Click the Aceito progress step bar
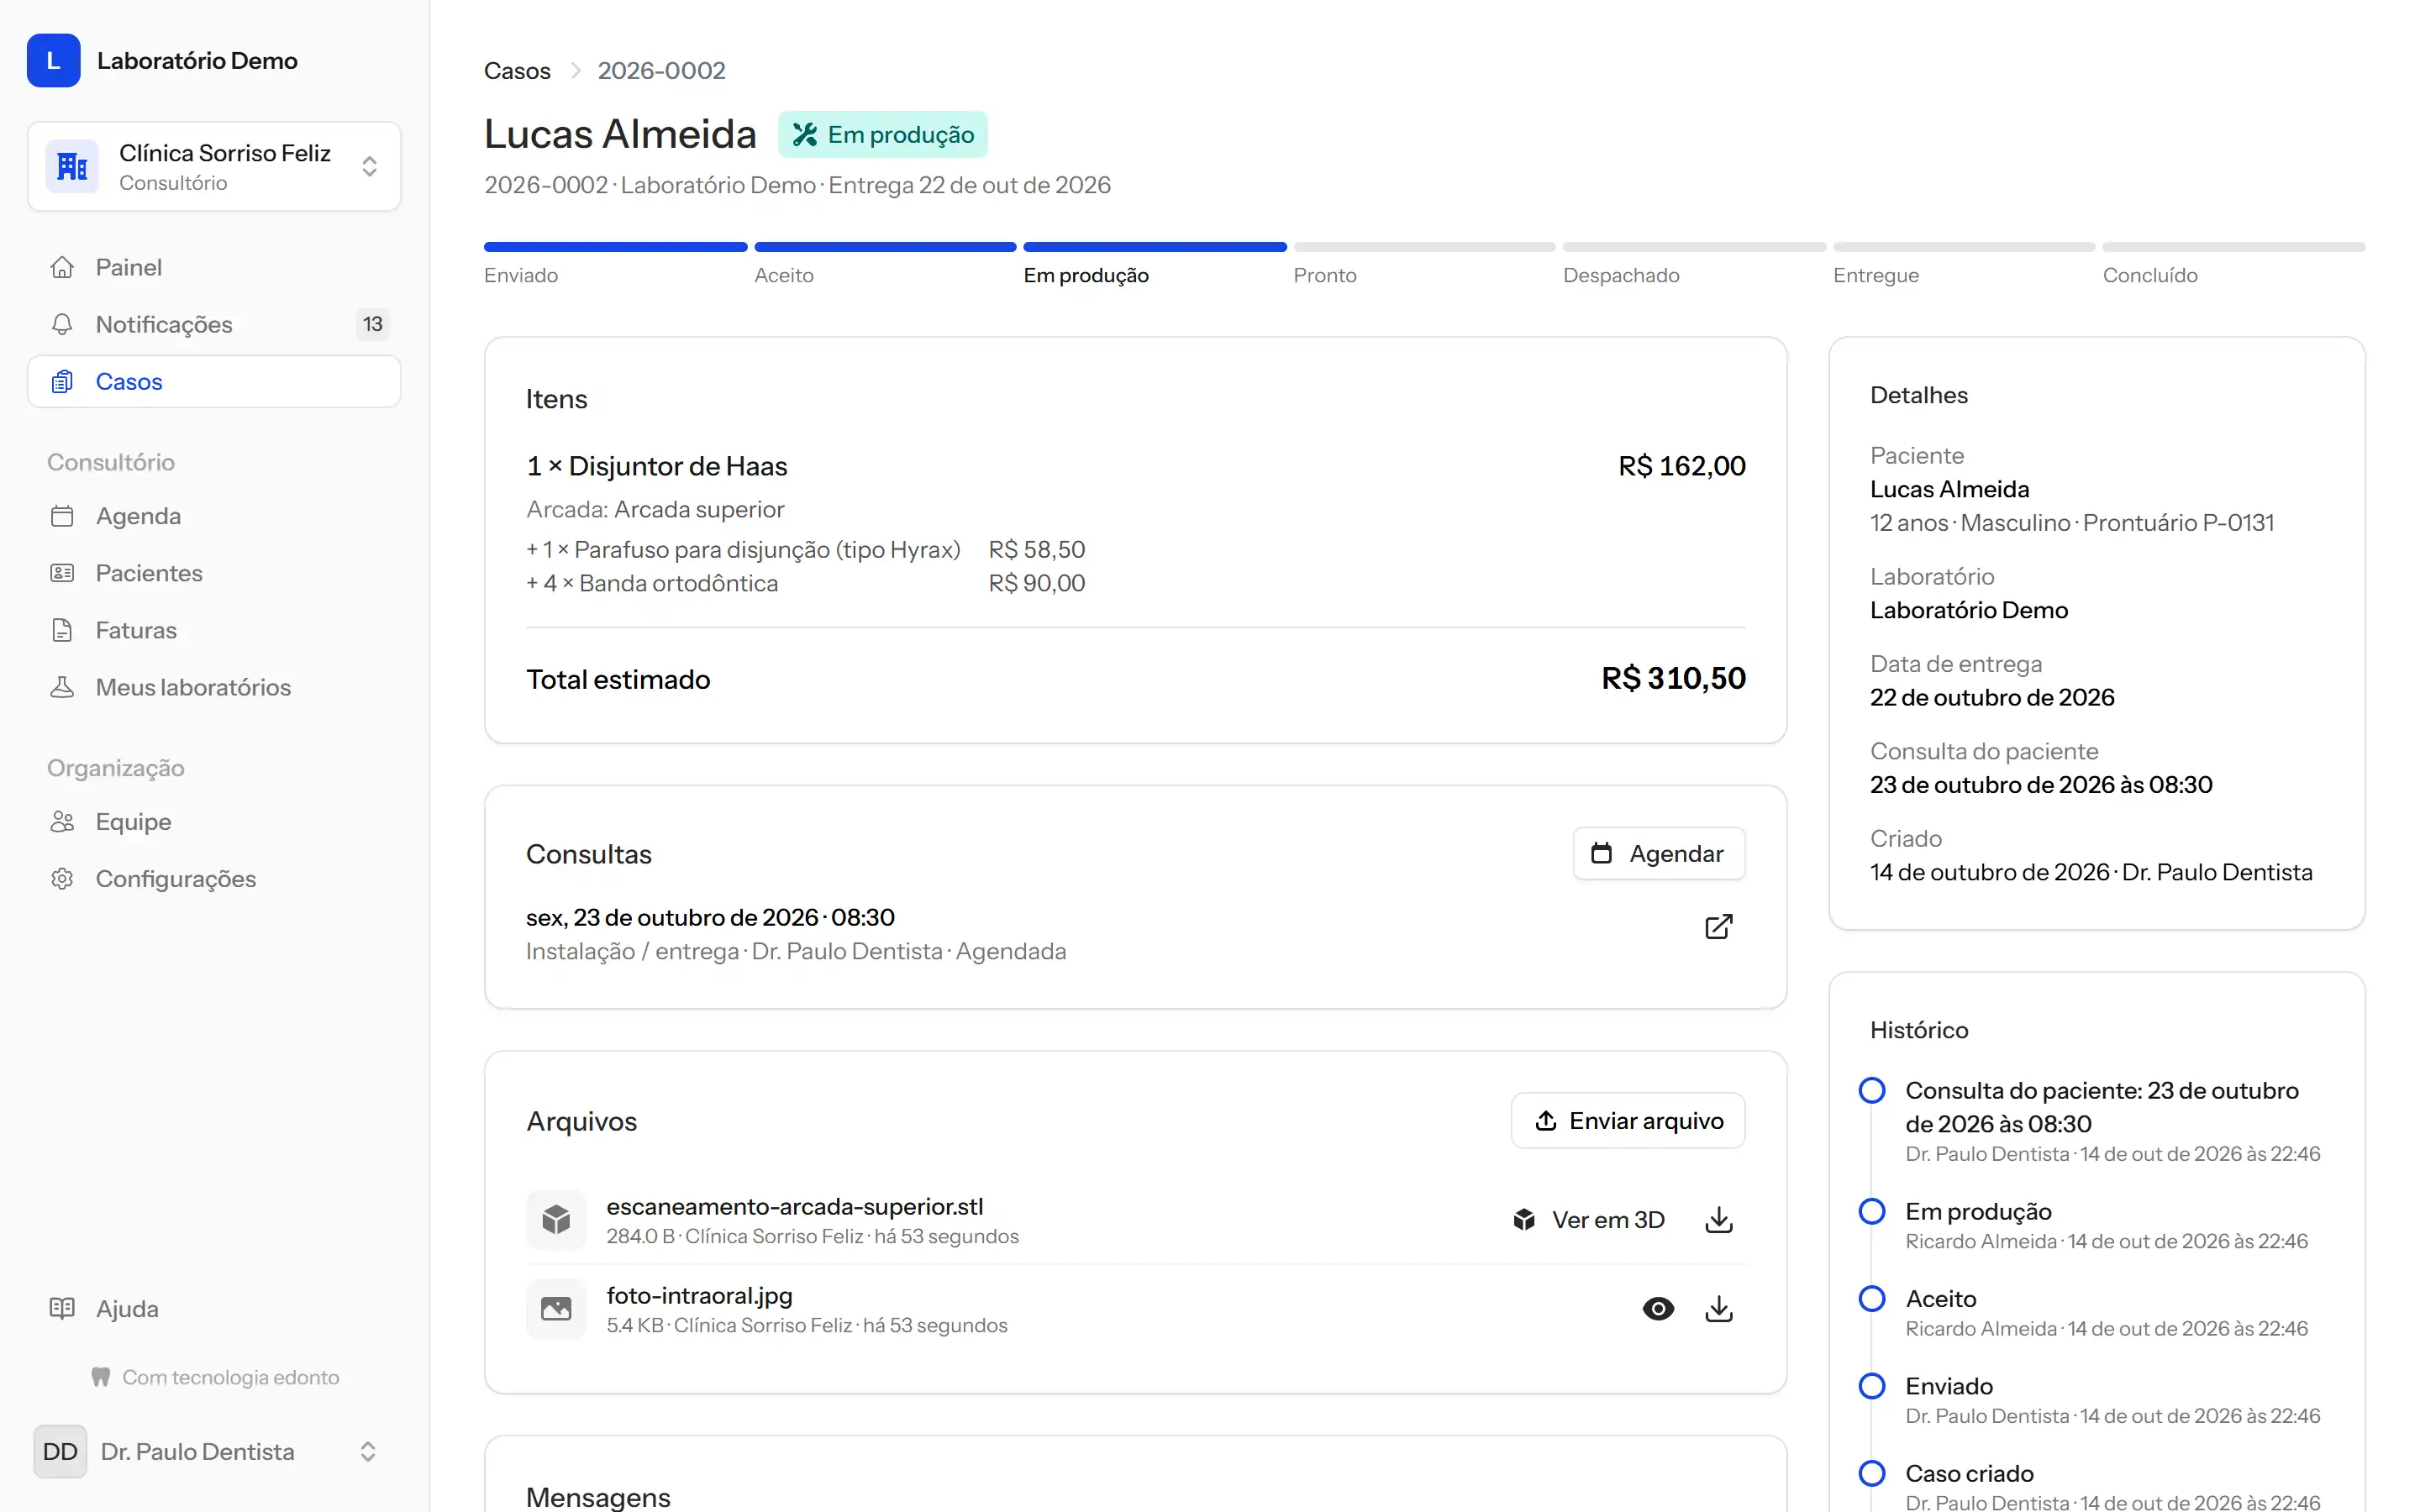This screenshot has height=1512, width=2420. [885, 247]
